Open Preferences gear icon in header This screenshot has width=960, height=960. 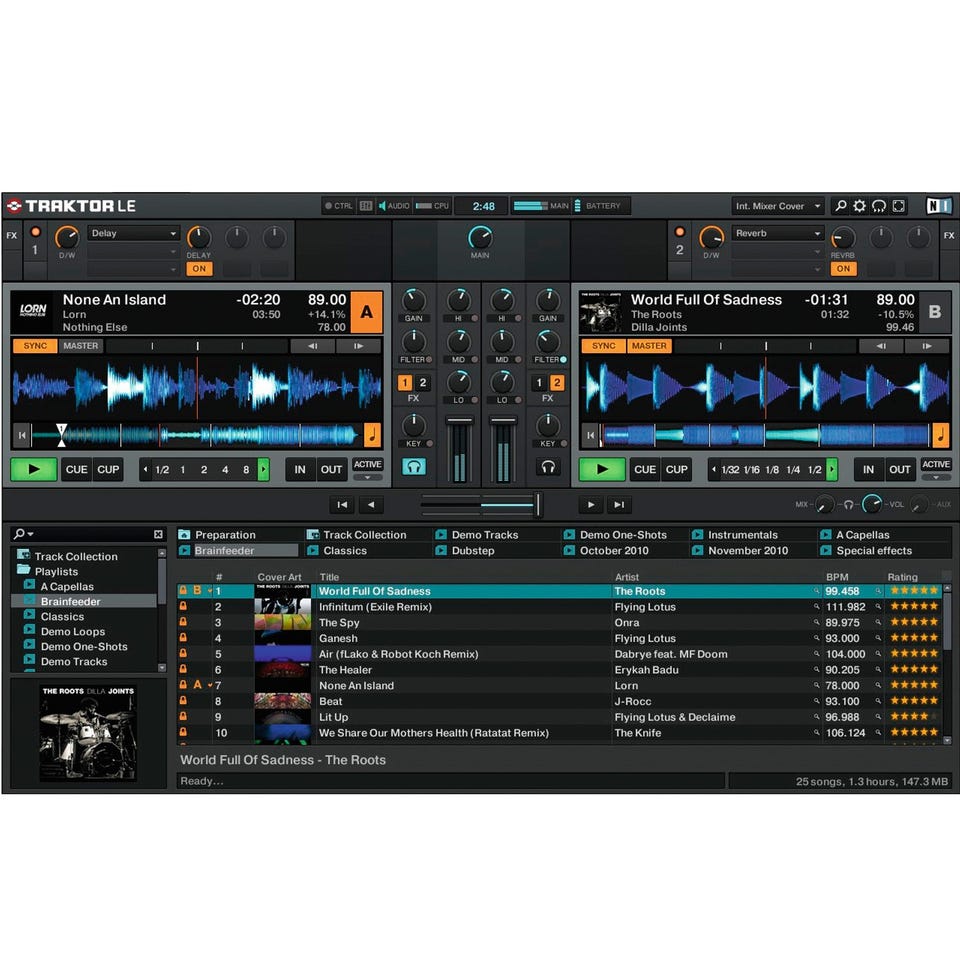coord(860,206)
